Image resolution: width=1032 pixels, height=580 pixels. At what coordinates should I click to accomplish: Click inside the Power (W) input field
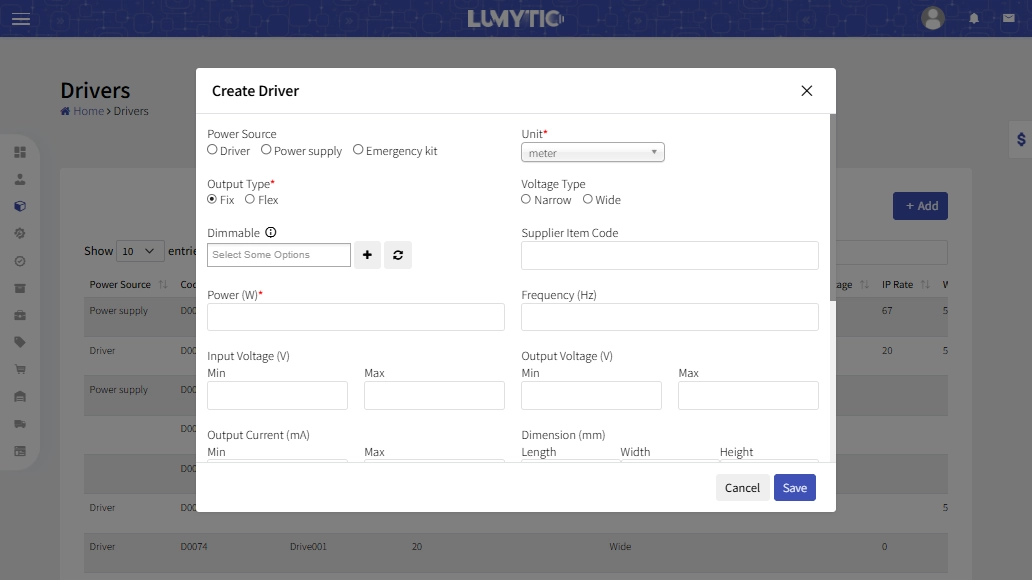point(355,316)
